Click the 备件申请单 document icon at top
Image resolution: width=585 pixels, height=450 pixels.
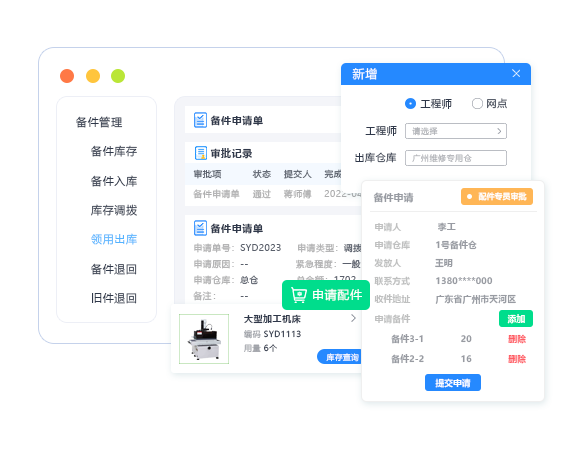200,120
